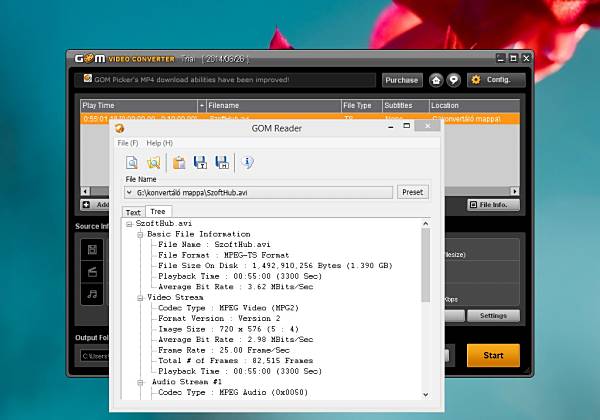Select the clapperboard video icon in side panel
Viewport: 600px width, 420px height.
pos(92,272)
